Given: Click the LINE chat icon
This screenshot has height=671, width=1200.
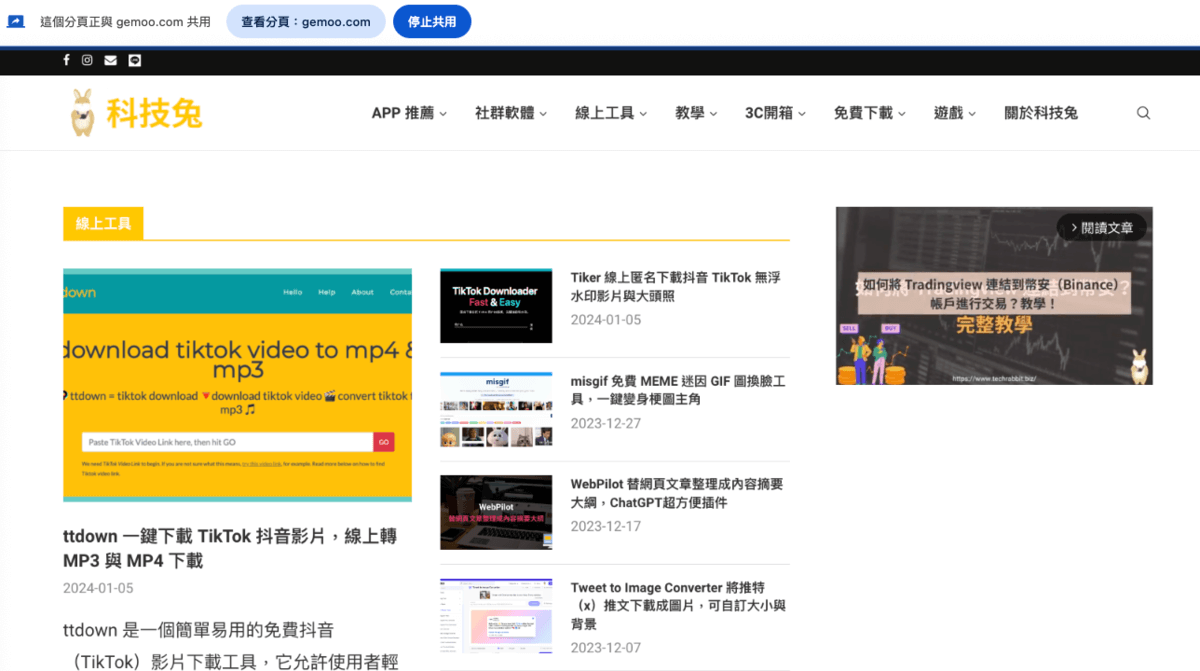Looking at the screenshot, I should point(134,60).
